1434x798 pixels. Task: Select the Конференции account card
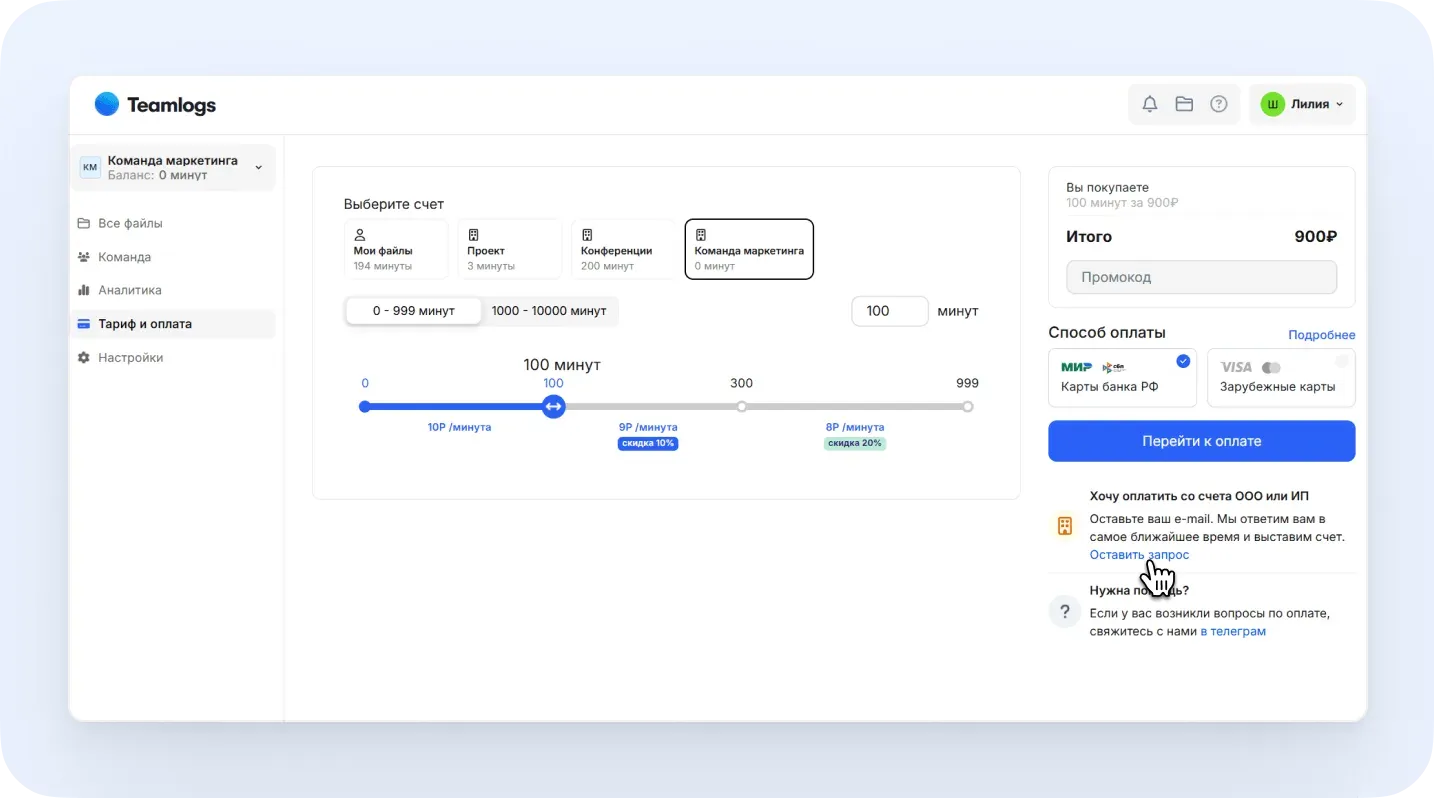tap(624, 249)
